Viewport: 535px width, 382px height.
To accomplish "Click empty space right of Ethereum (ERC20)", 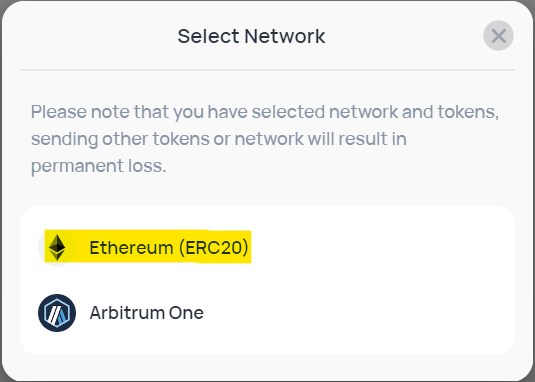I will click(382, 248).
